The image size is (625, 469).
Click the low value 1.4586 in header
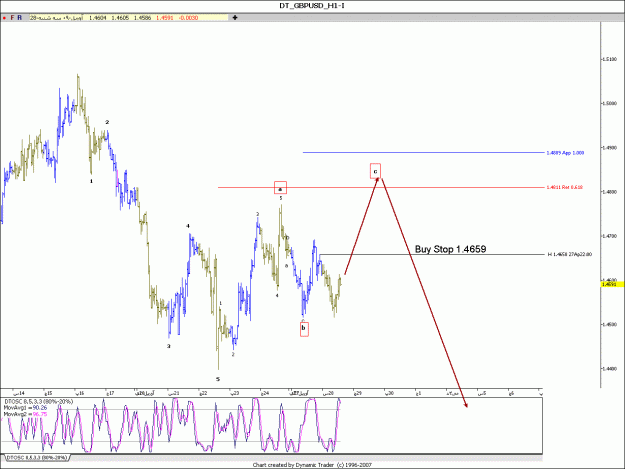(142, 18)
